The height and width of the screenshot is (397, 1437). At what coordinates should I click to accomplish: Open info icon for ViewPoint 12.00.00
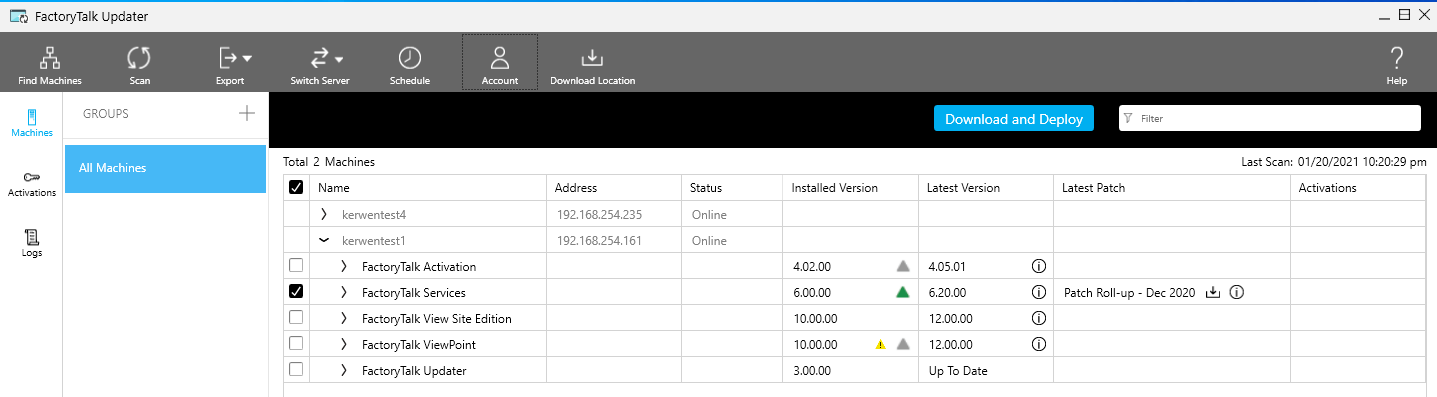1038,344
